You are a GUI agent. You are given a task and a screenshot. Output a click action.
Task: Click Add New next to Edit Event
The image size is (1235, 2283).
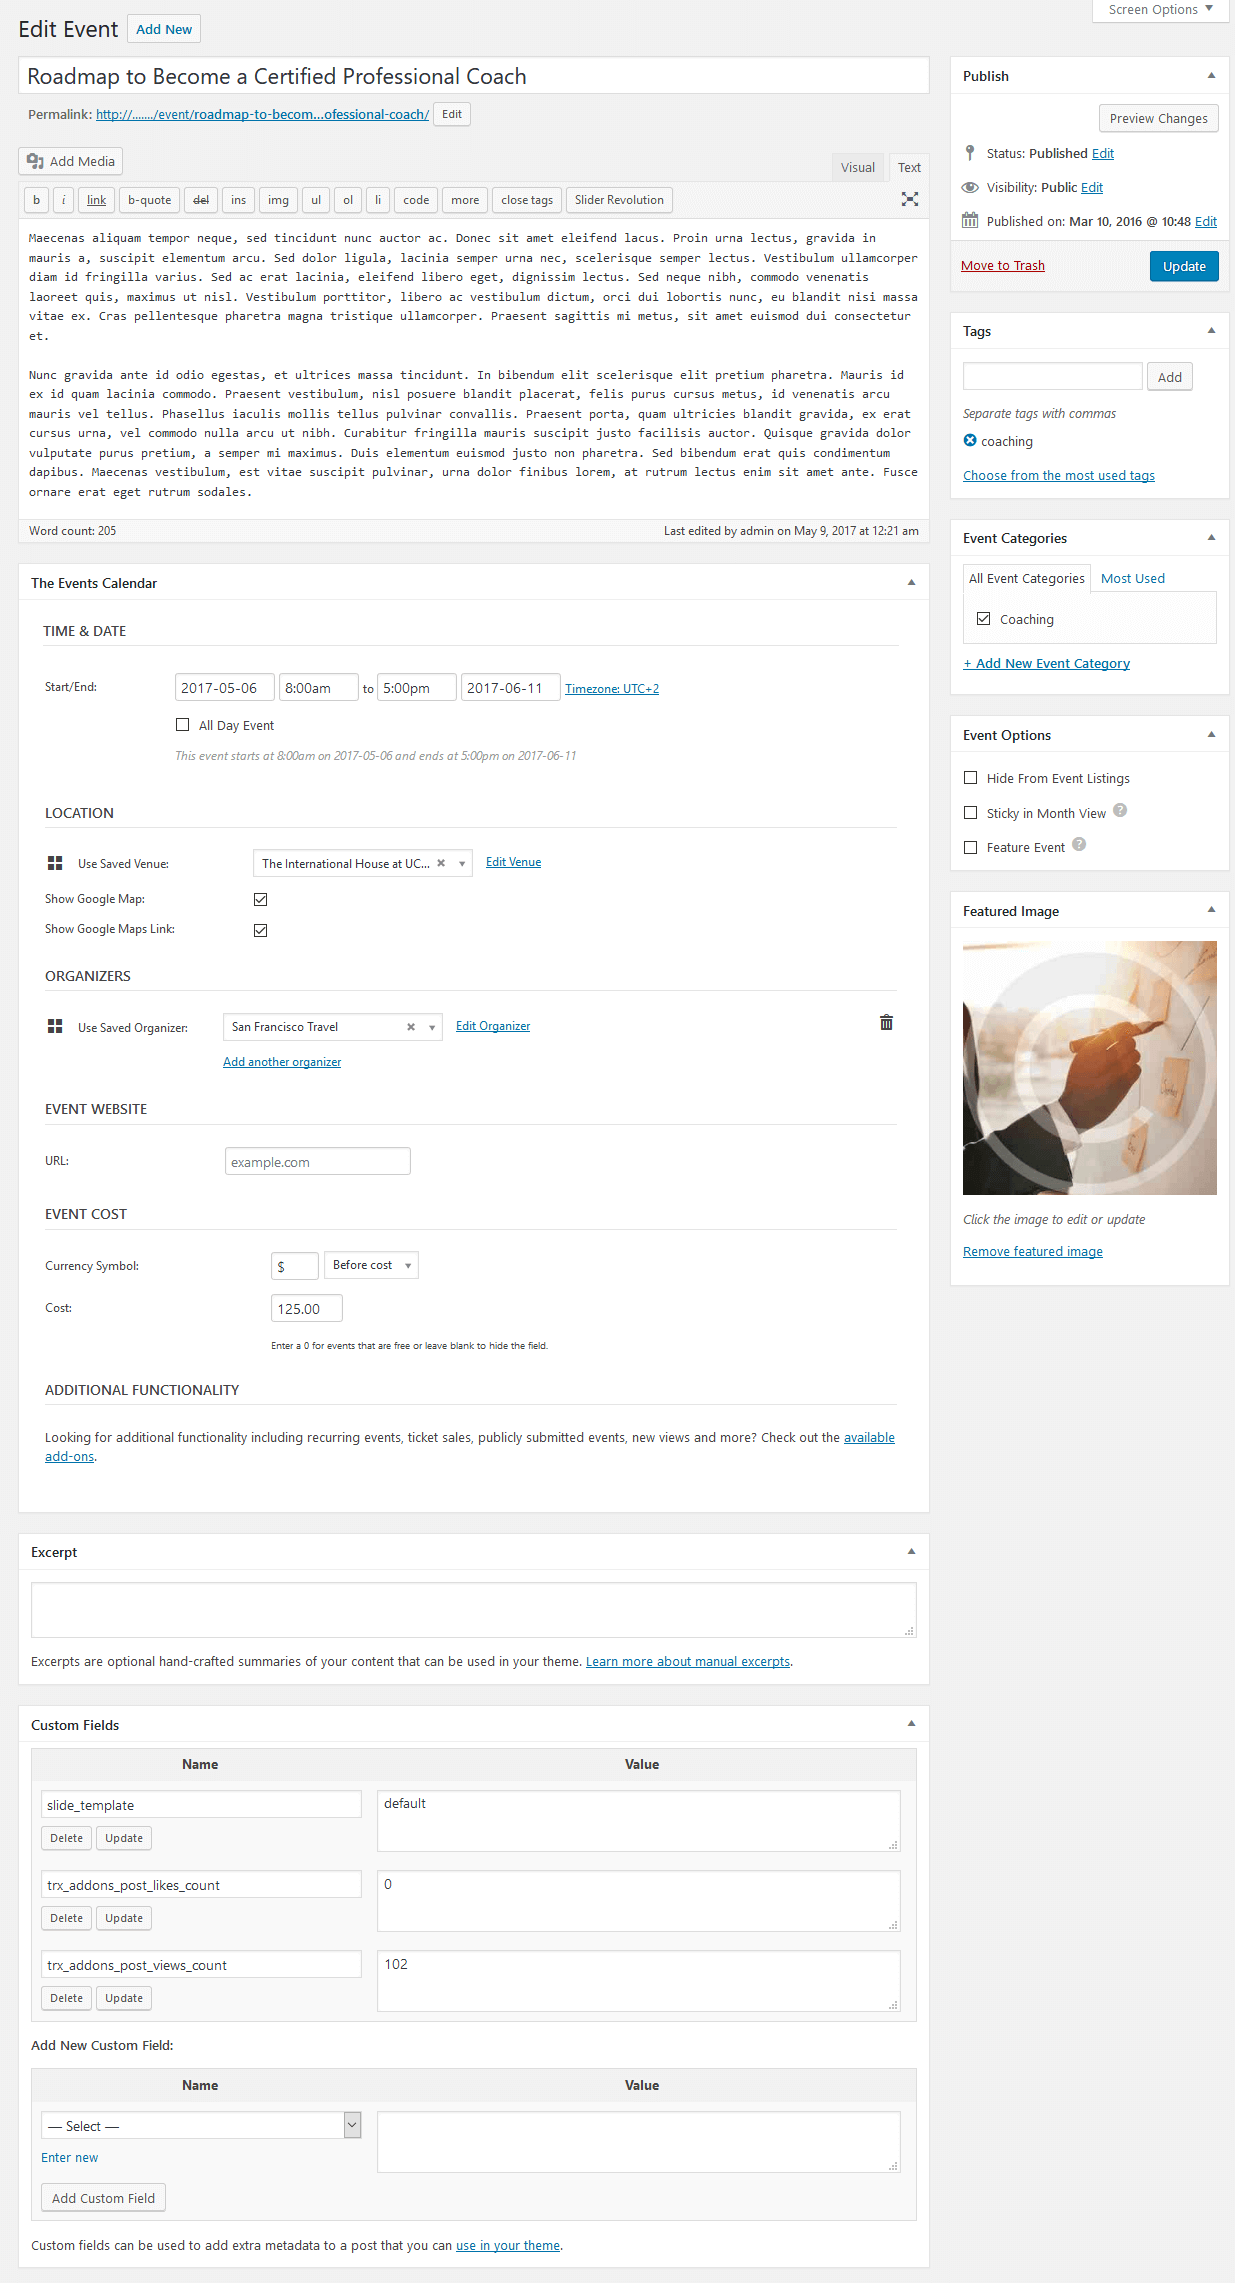coord(164,29)
